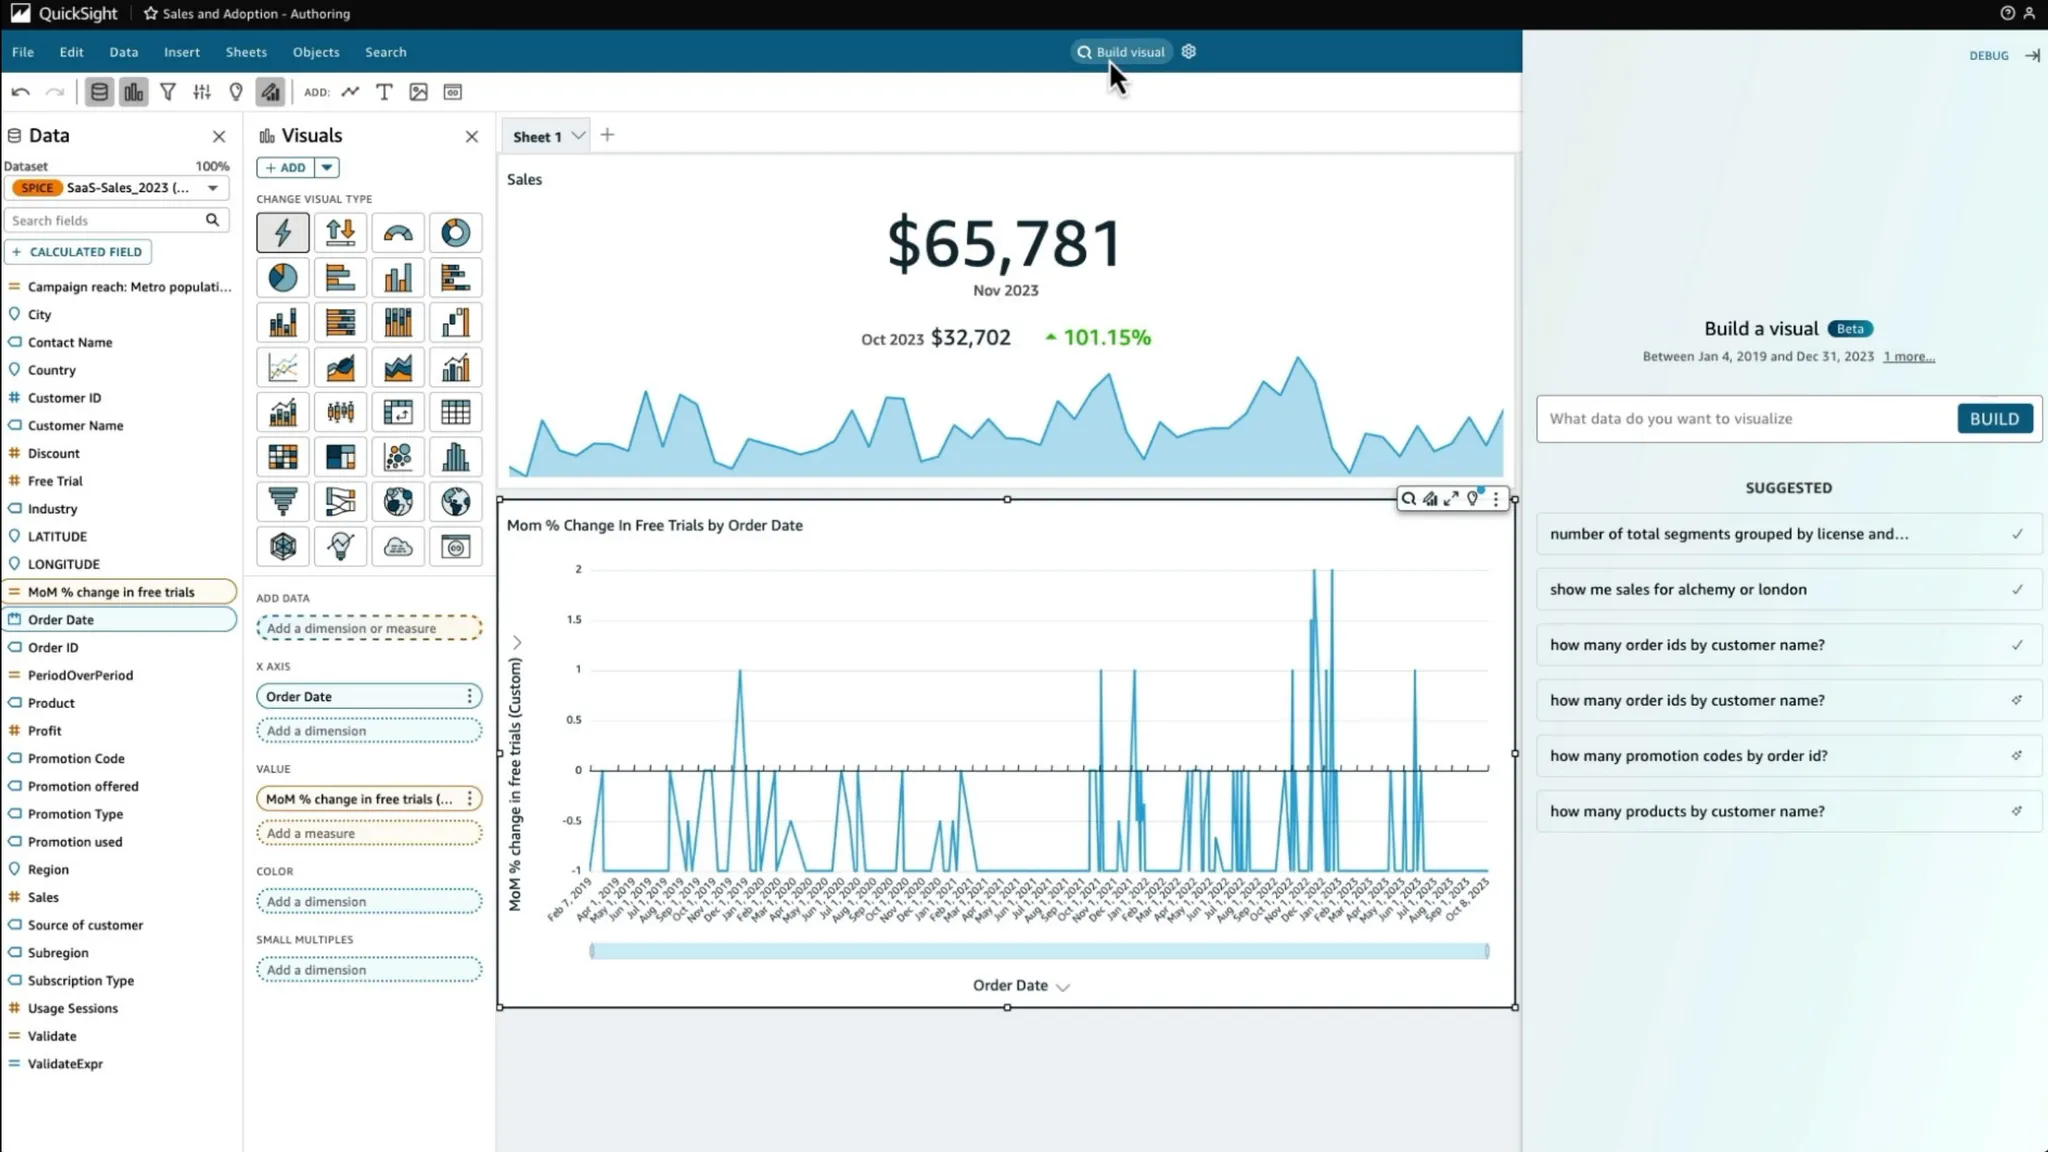
Task: Click the chart's horizontal range slider
Action: tap(1039, 951)
